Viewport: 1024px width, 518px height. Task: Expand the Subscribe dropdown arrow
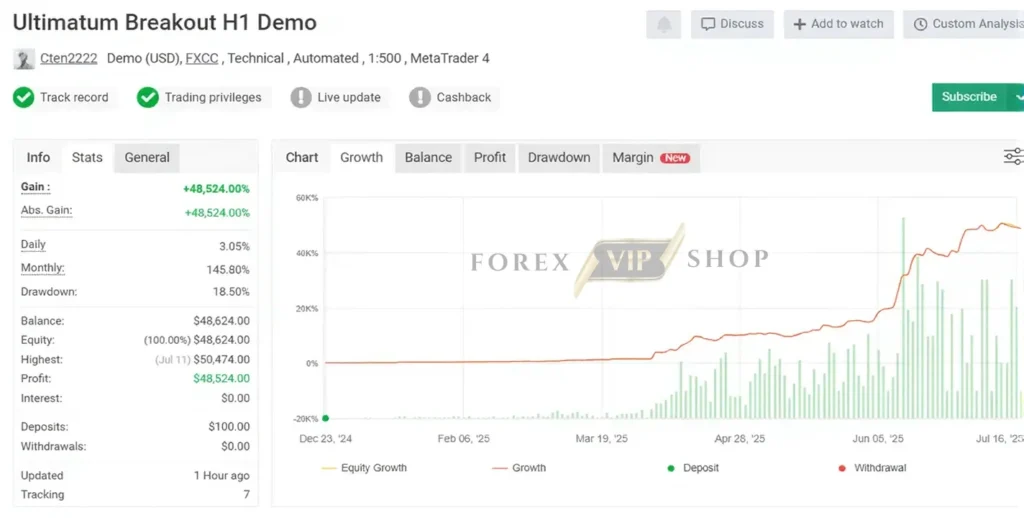1017,97
